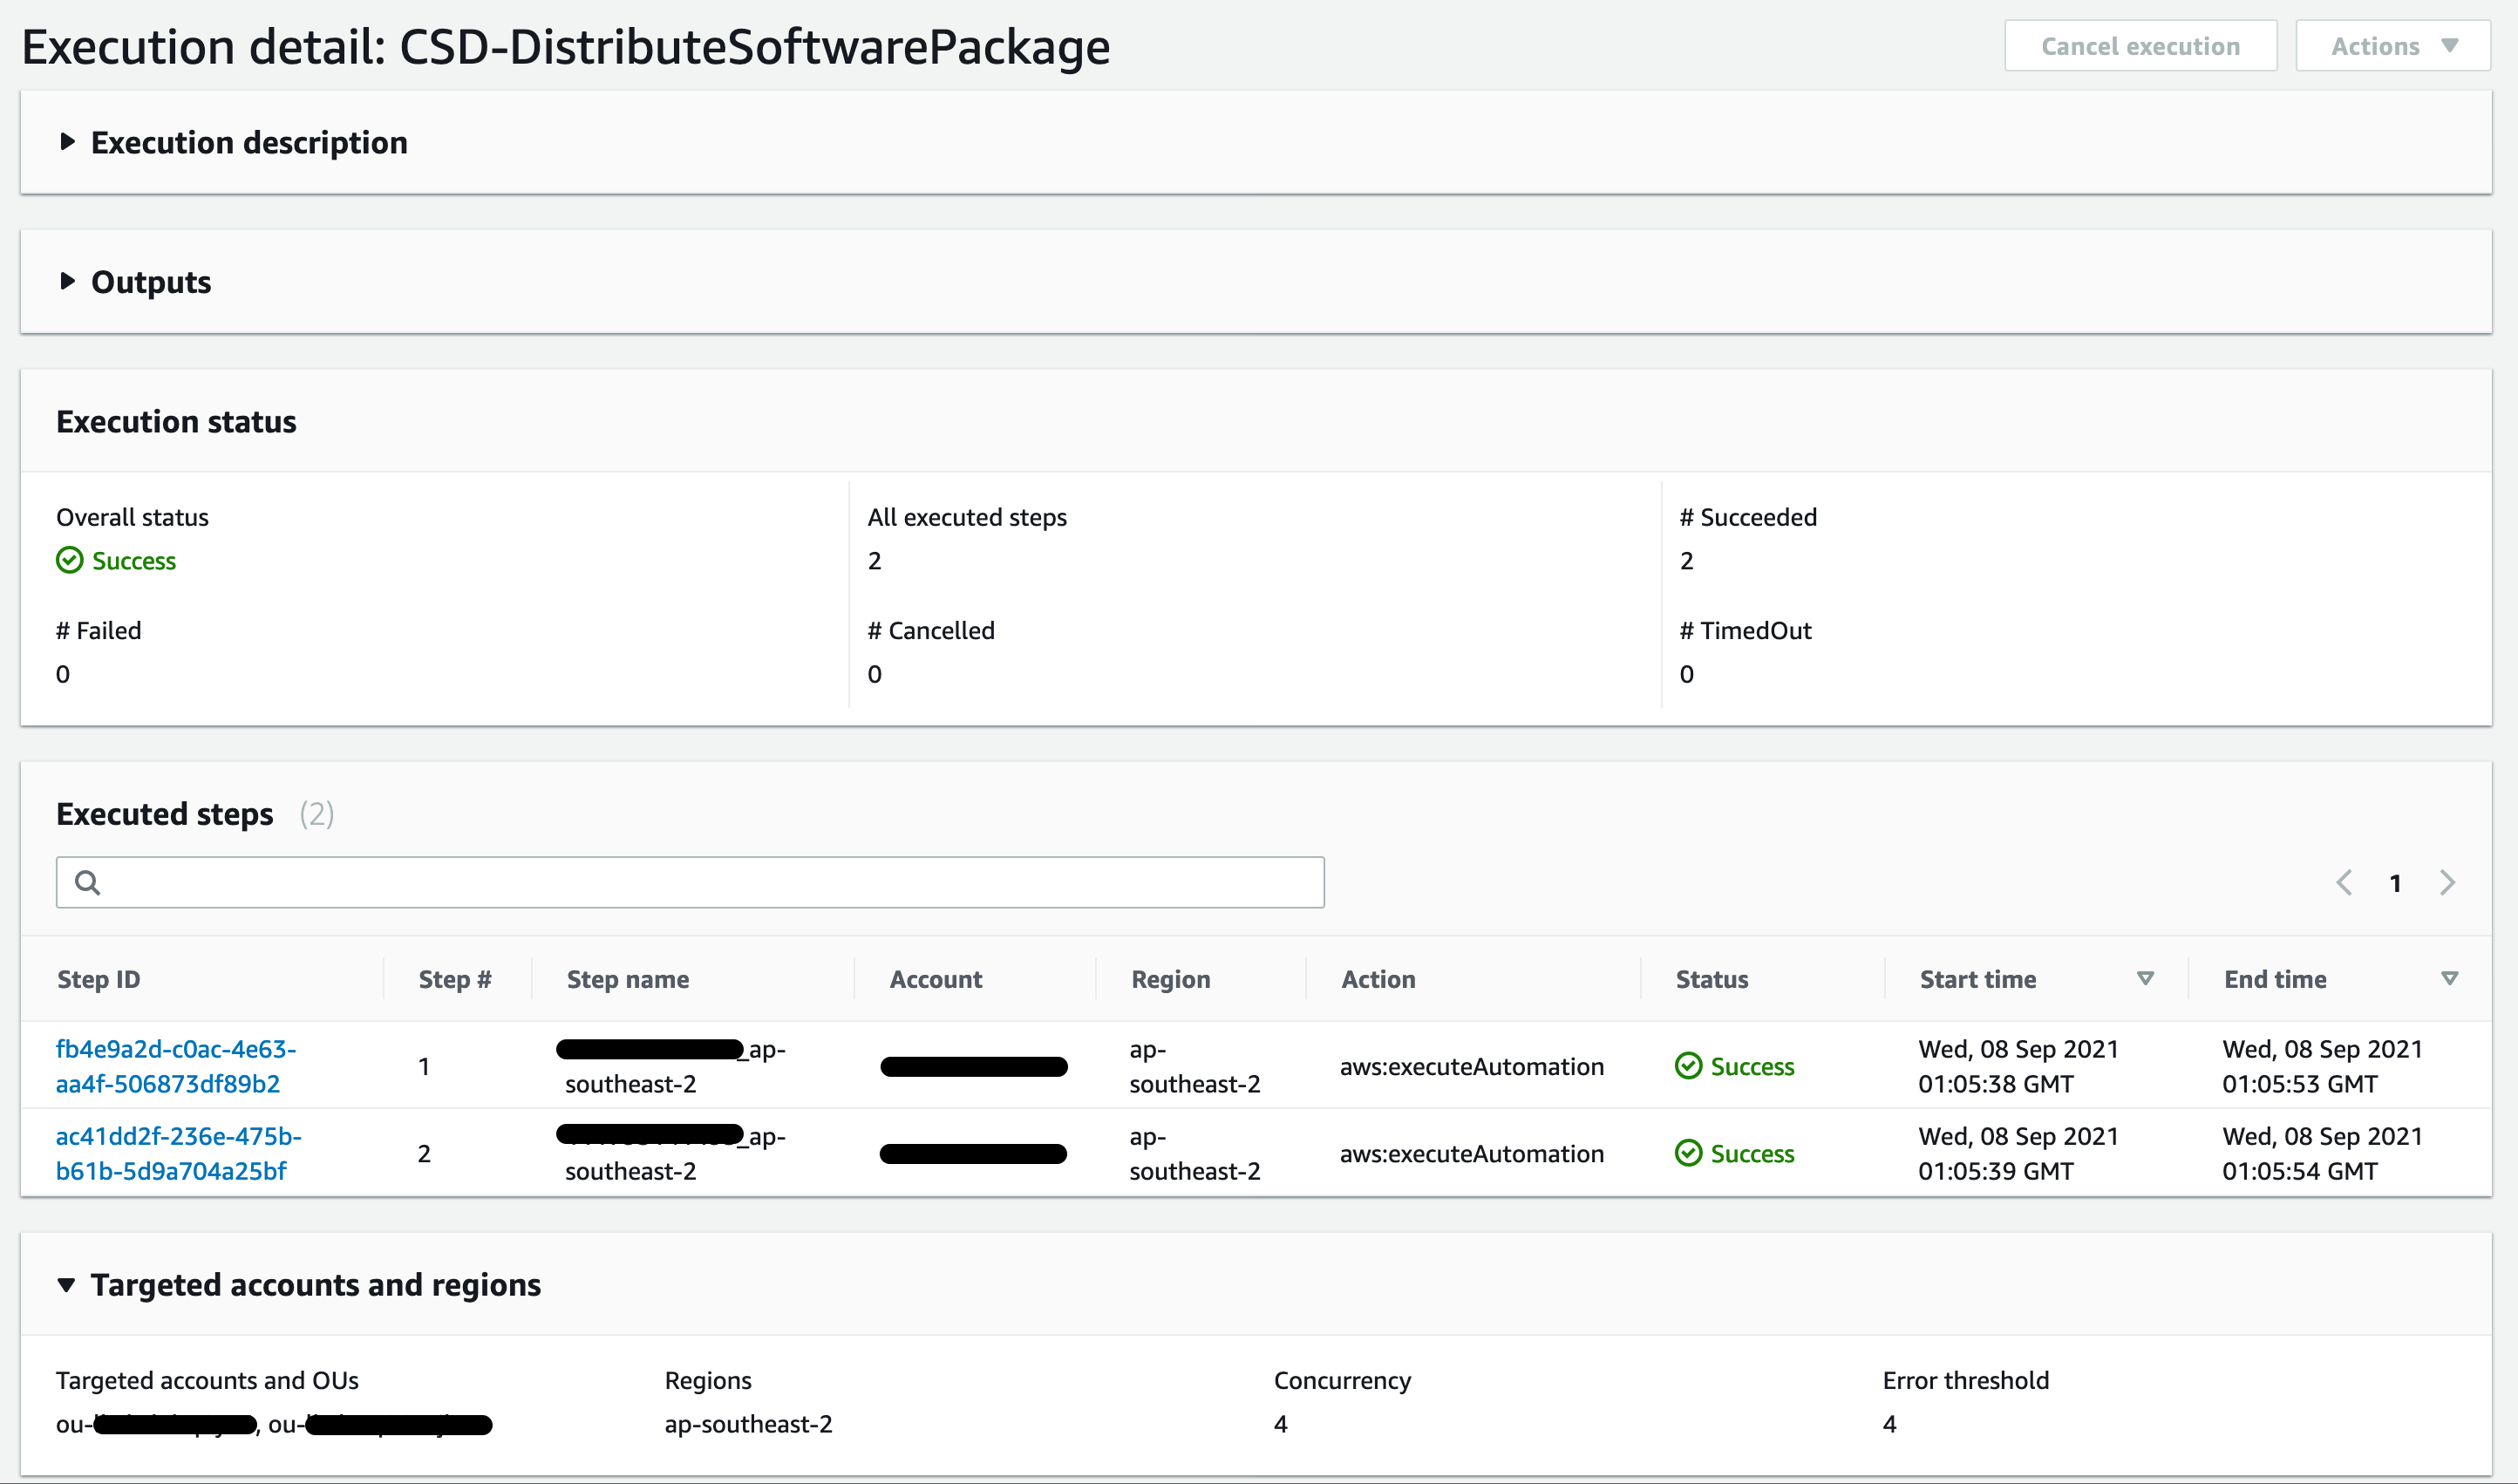2518x1484 pixels.
Task: Click the sort arrow on Start time column
Action: (x=2144, y=978)
